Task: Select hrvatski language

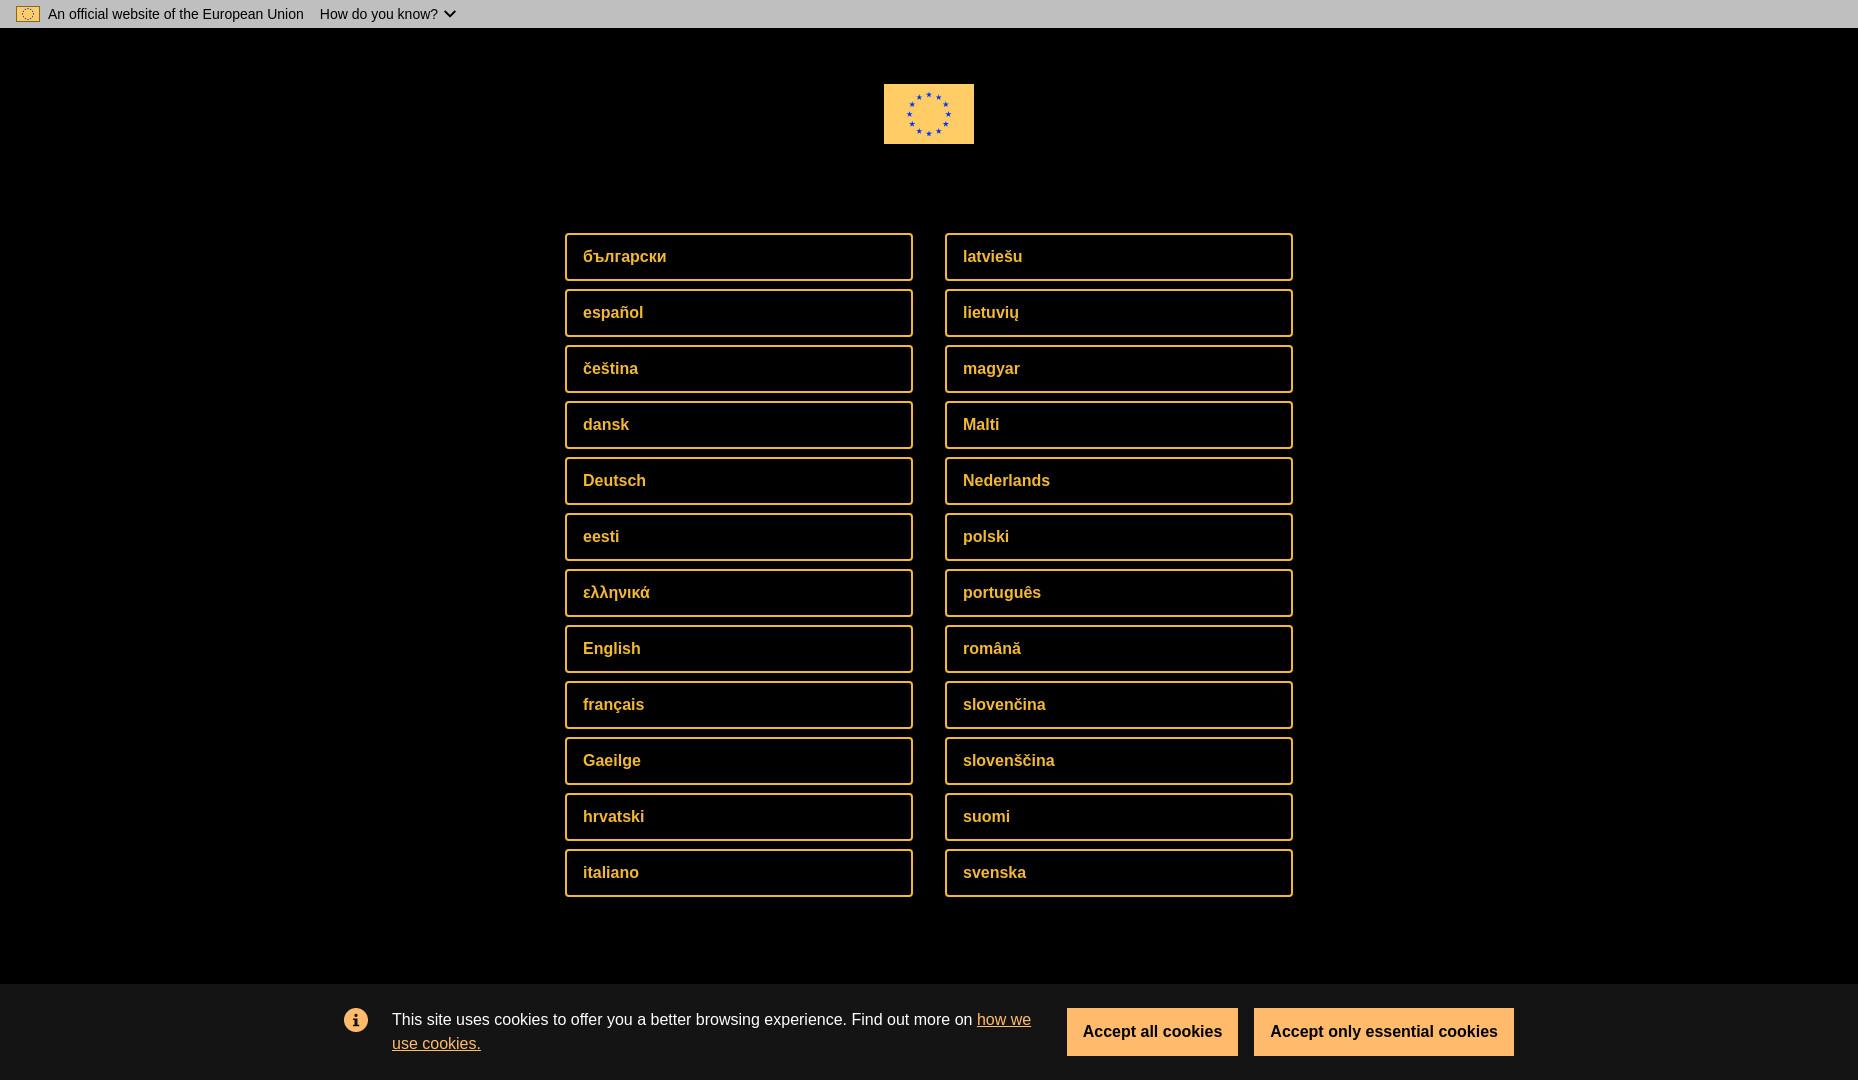Action: 739,817
